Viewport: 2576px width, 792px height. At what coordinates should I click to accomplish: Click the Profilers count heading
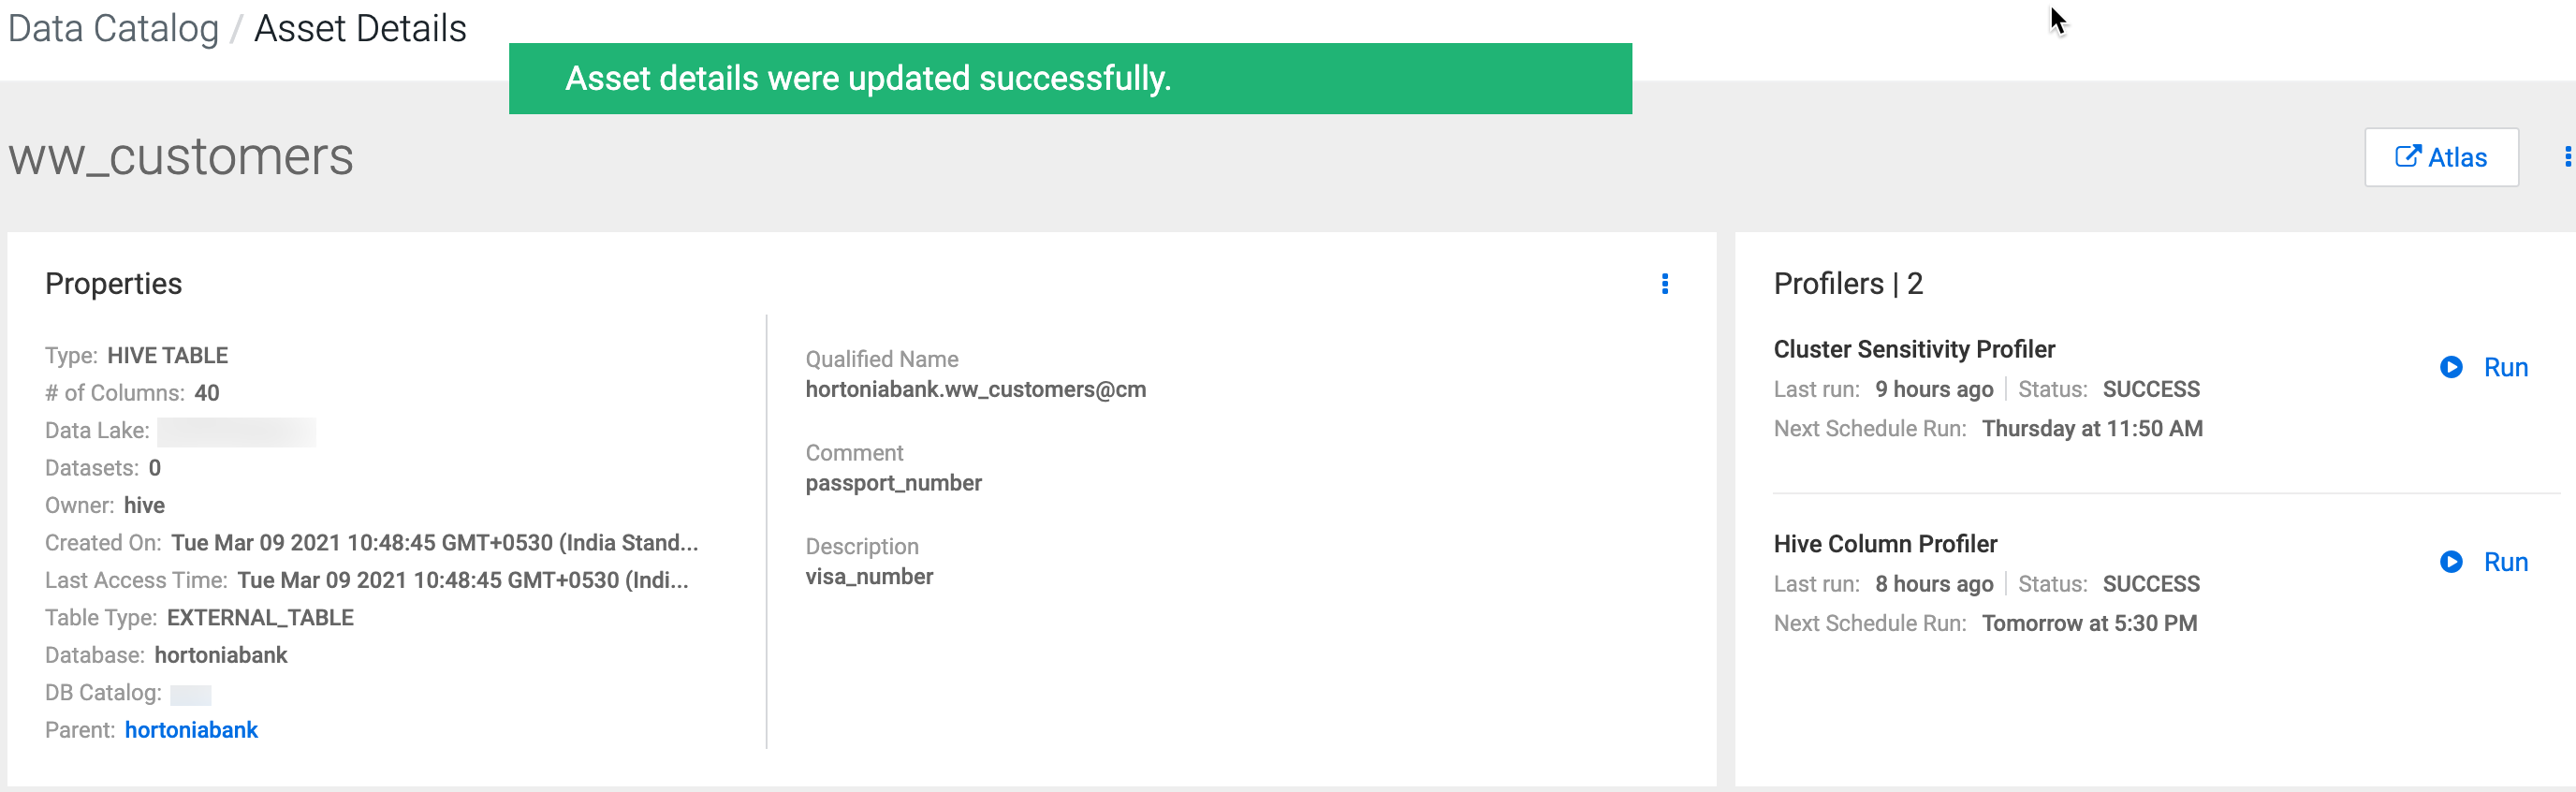pos(1847,284)
